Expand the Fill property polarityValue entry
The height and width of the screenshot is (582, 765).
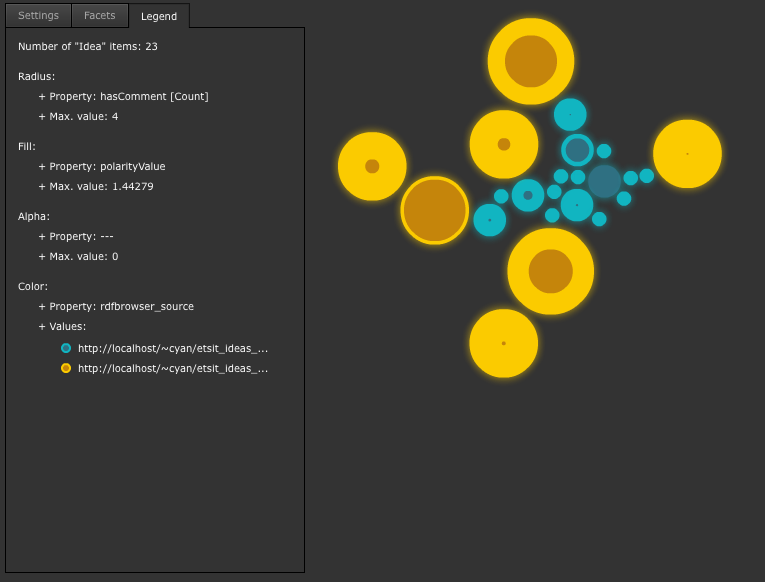tap(101, 166)
